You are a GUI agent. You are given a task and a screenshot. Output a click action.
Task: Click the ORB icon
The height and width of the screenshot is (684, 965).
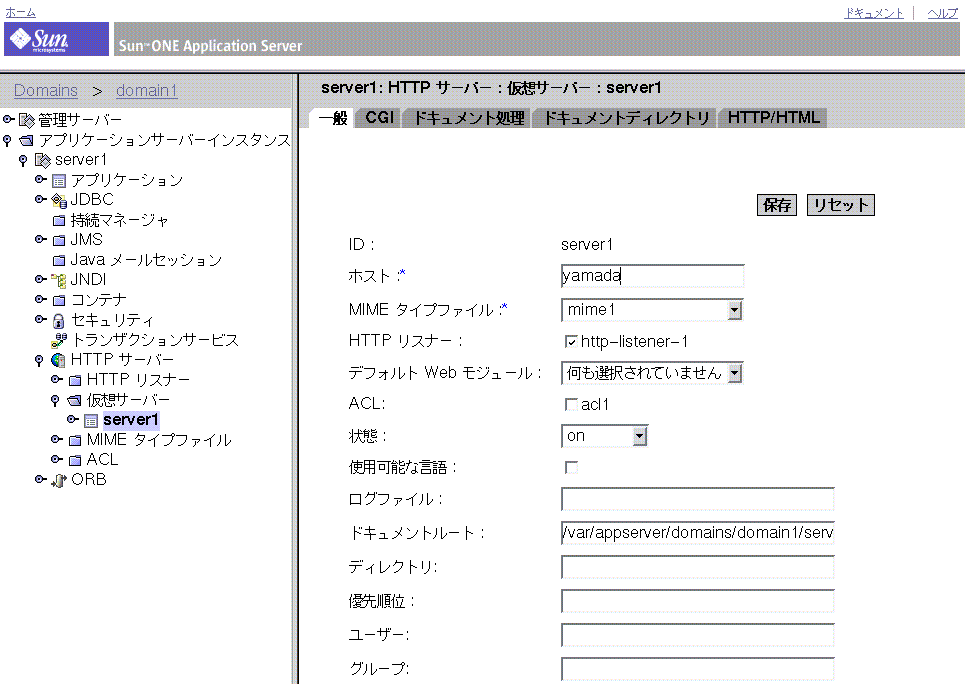58,480
